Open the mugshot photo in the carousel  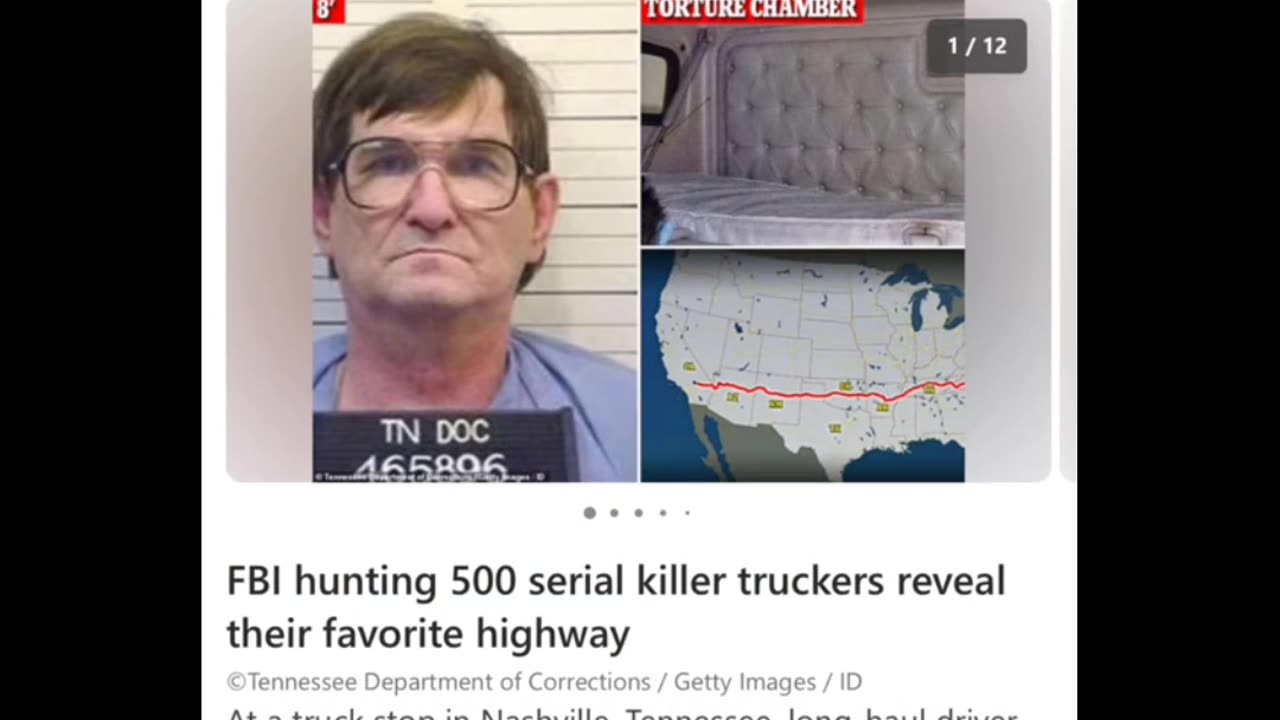[475, 241]
